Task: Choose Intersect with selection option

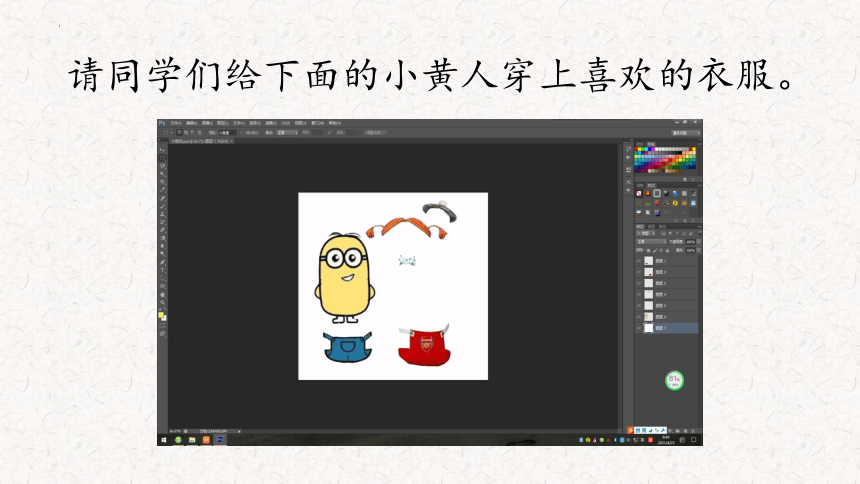Action: [200, 133]
